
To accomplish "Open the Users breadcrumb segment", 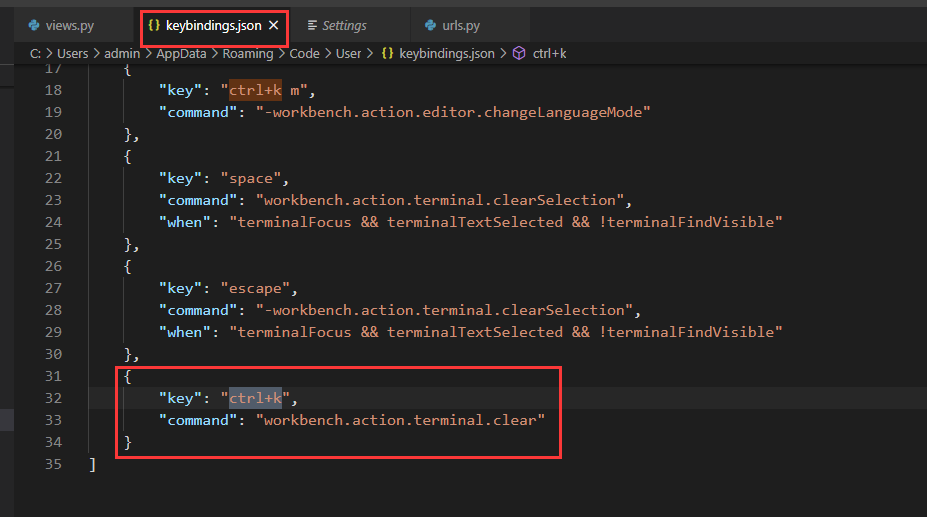I will 73,53.
